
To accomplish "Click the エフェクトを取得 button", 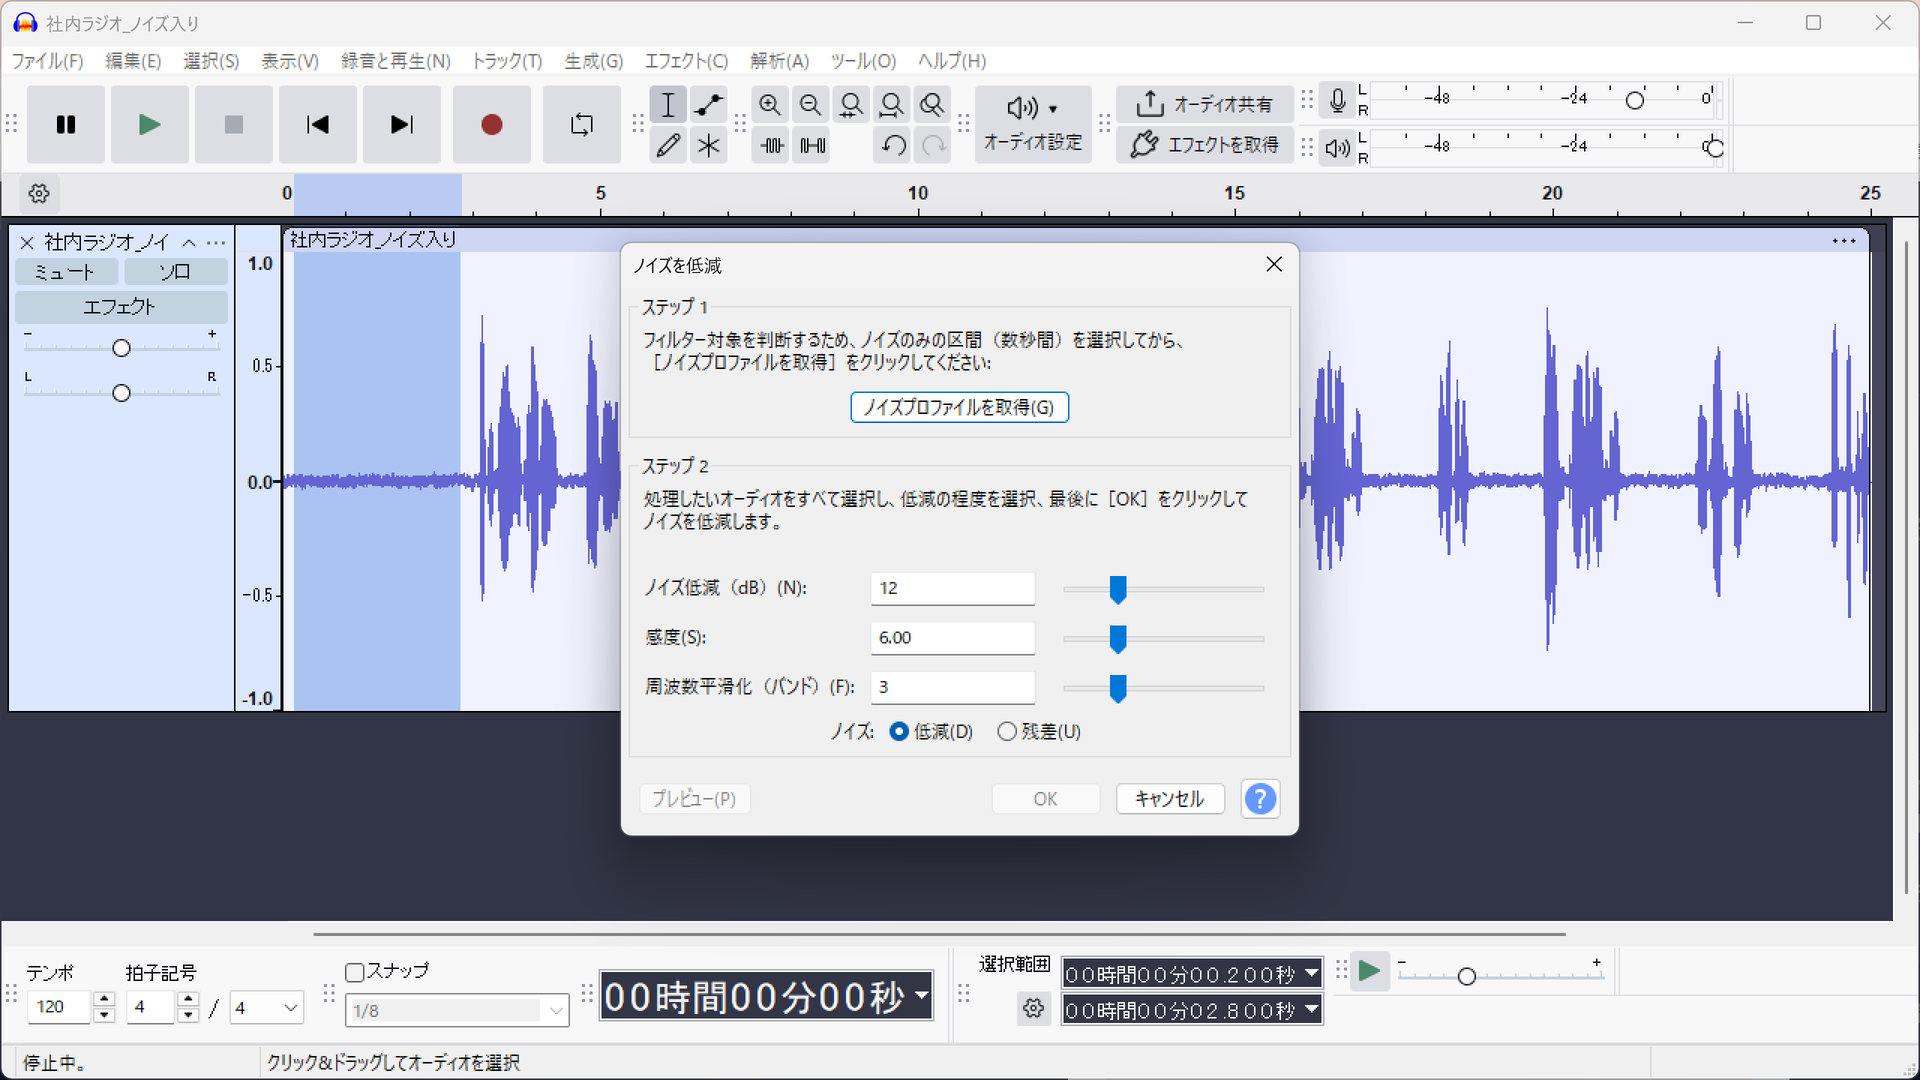I will [x=1205, y=145].
